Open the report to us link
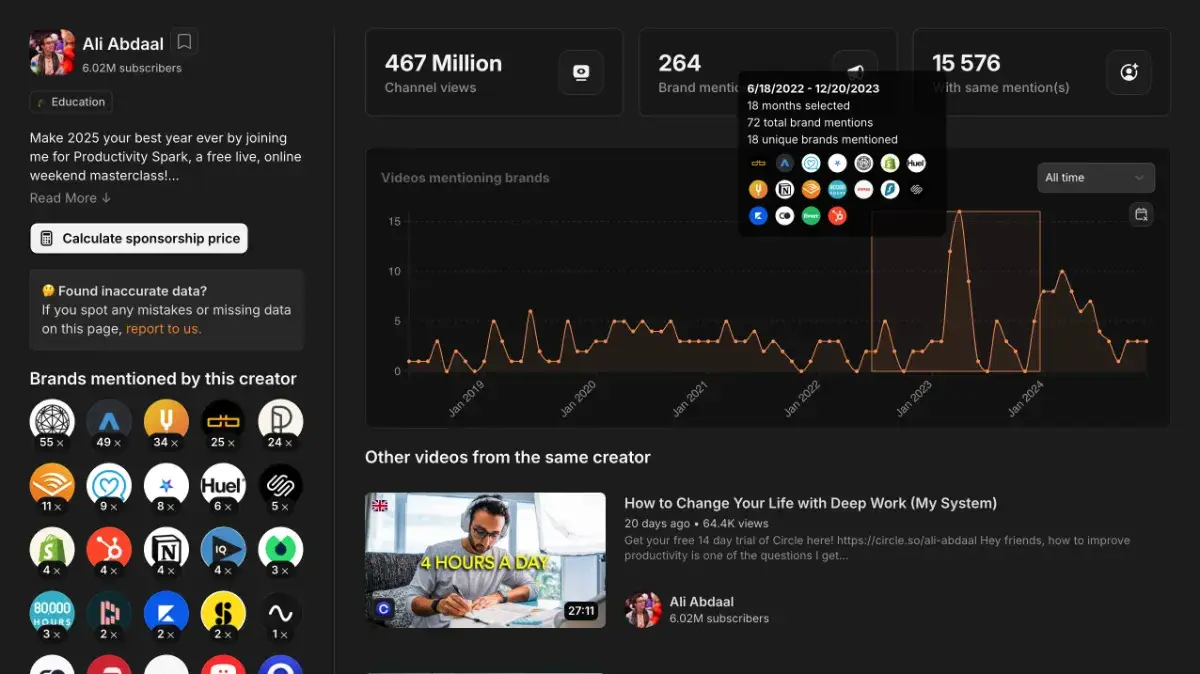 coord(162,329)
